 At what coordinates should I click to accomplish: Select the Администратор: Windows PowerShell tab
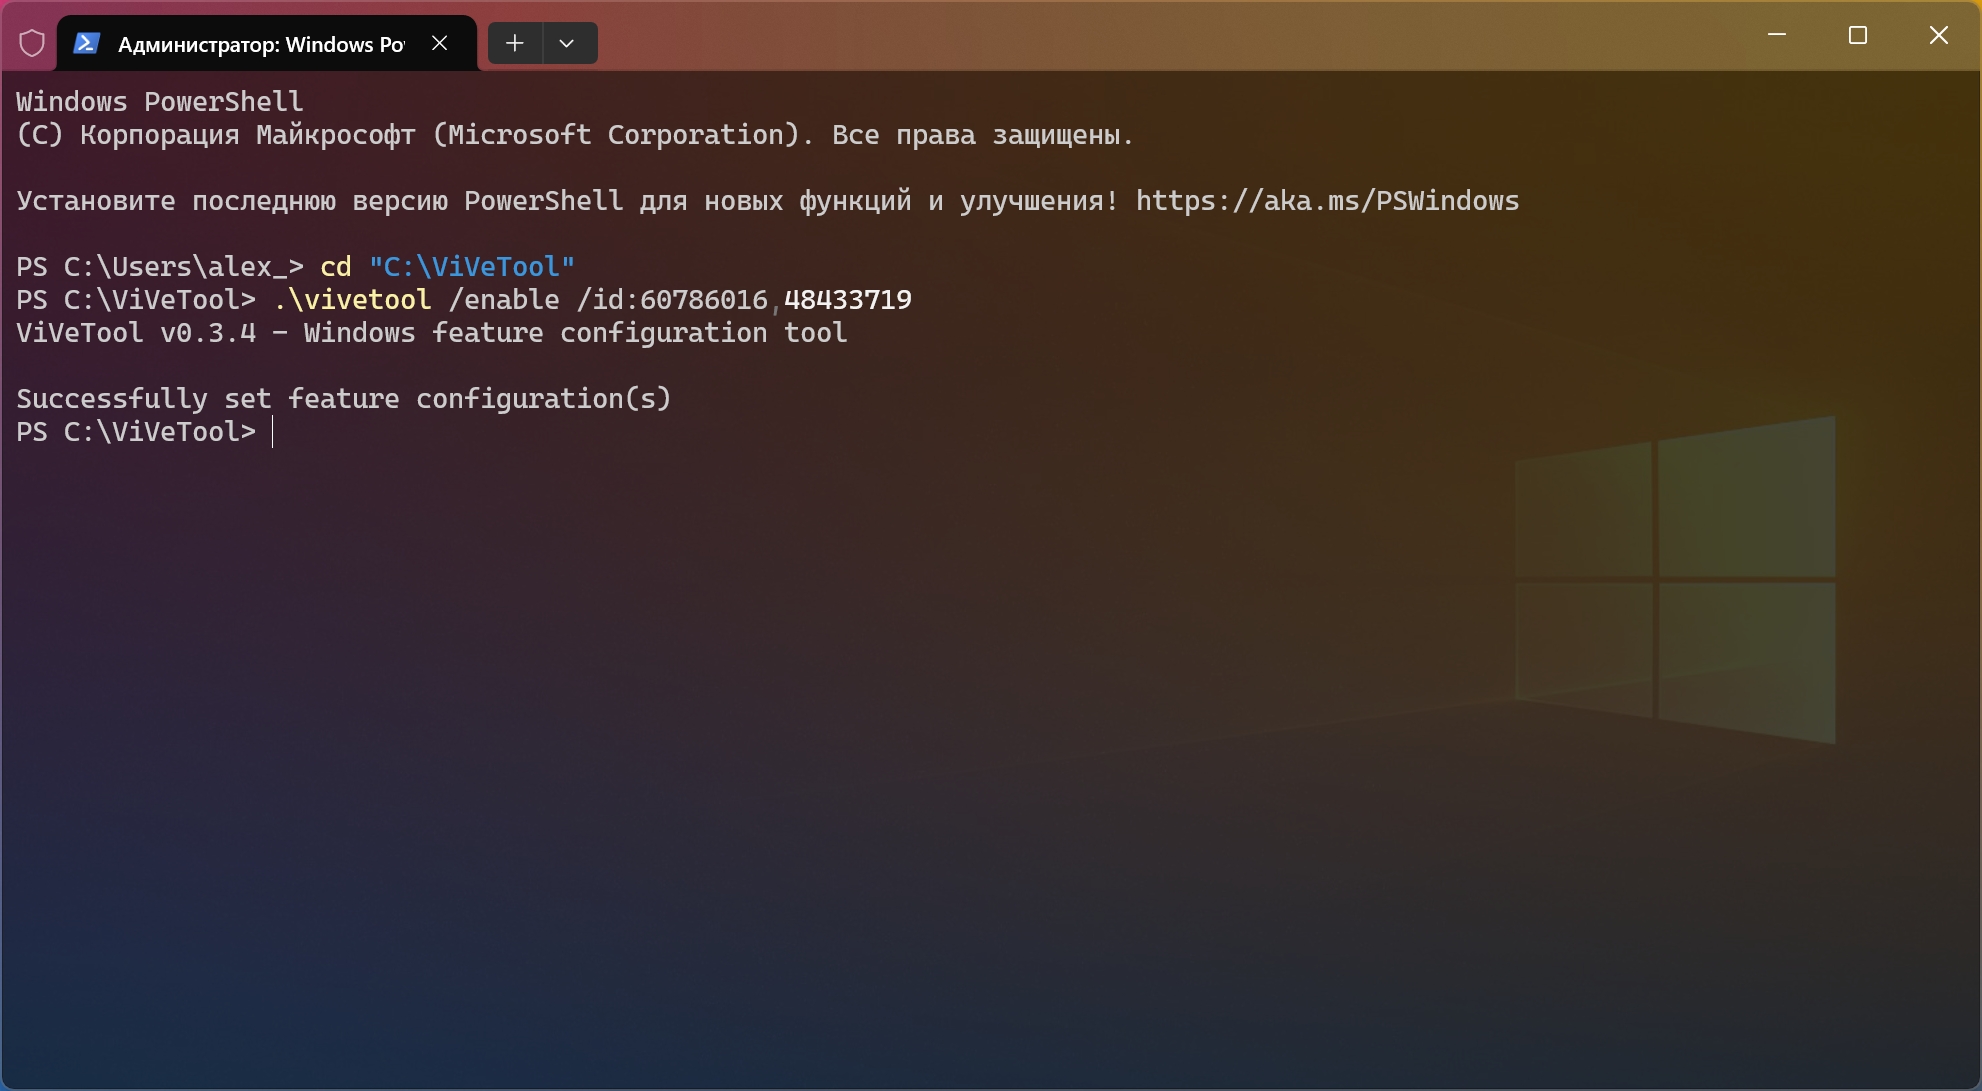click(x=267, y=43)
